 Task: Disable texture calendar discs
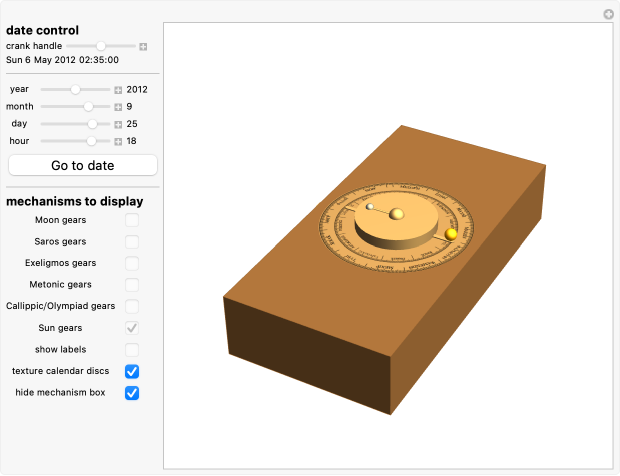tap(132, 371)
